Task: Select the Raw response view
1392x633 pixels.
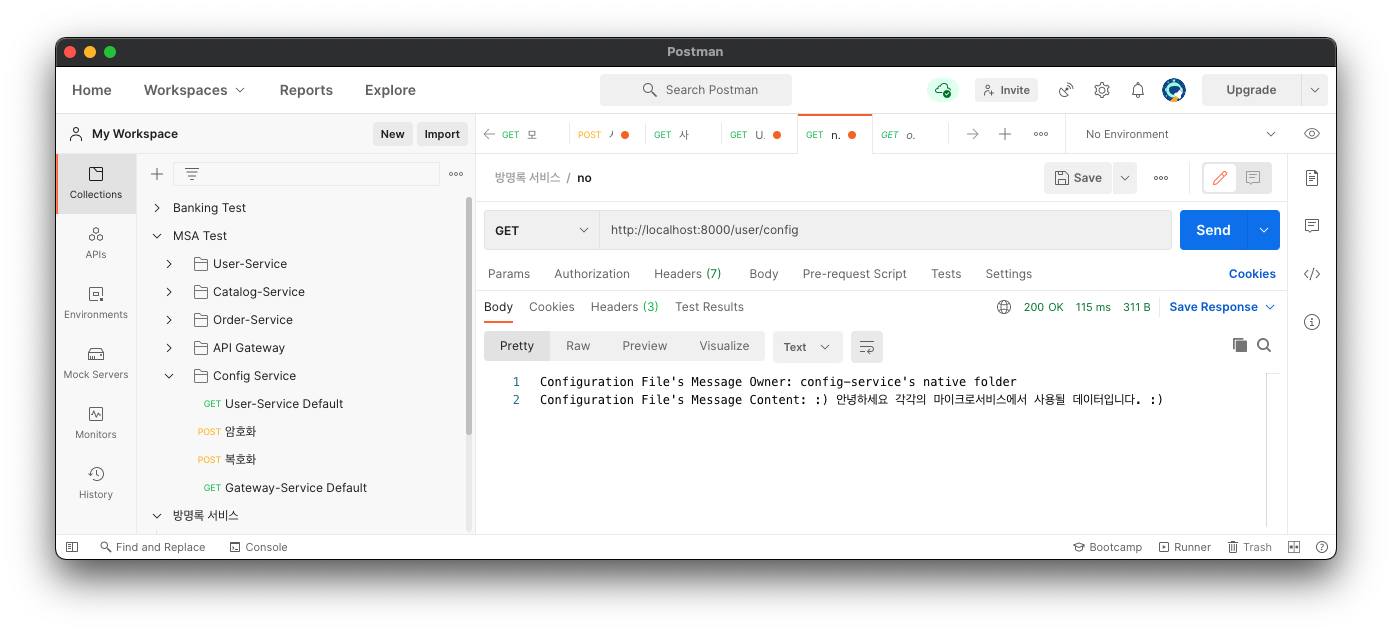Action: coord(578,346)
